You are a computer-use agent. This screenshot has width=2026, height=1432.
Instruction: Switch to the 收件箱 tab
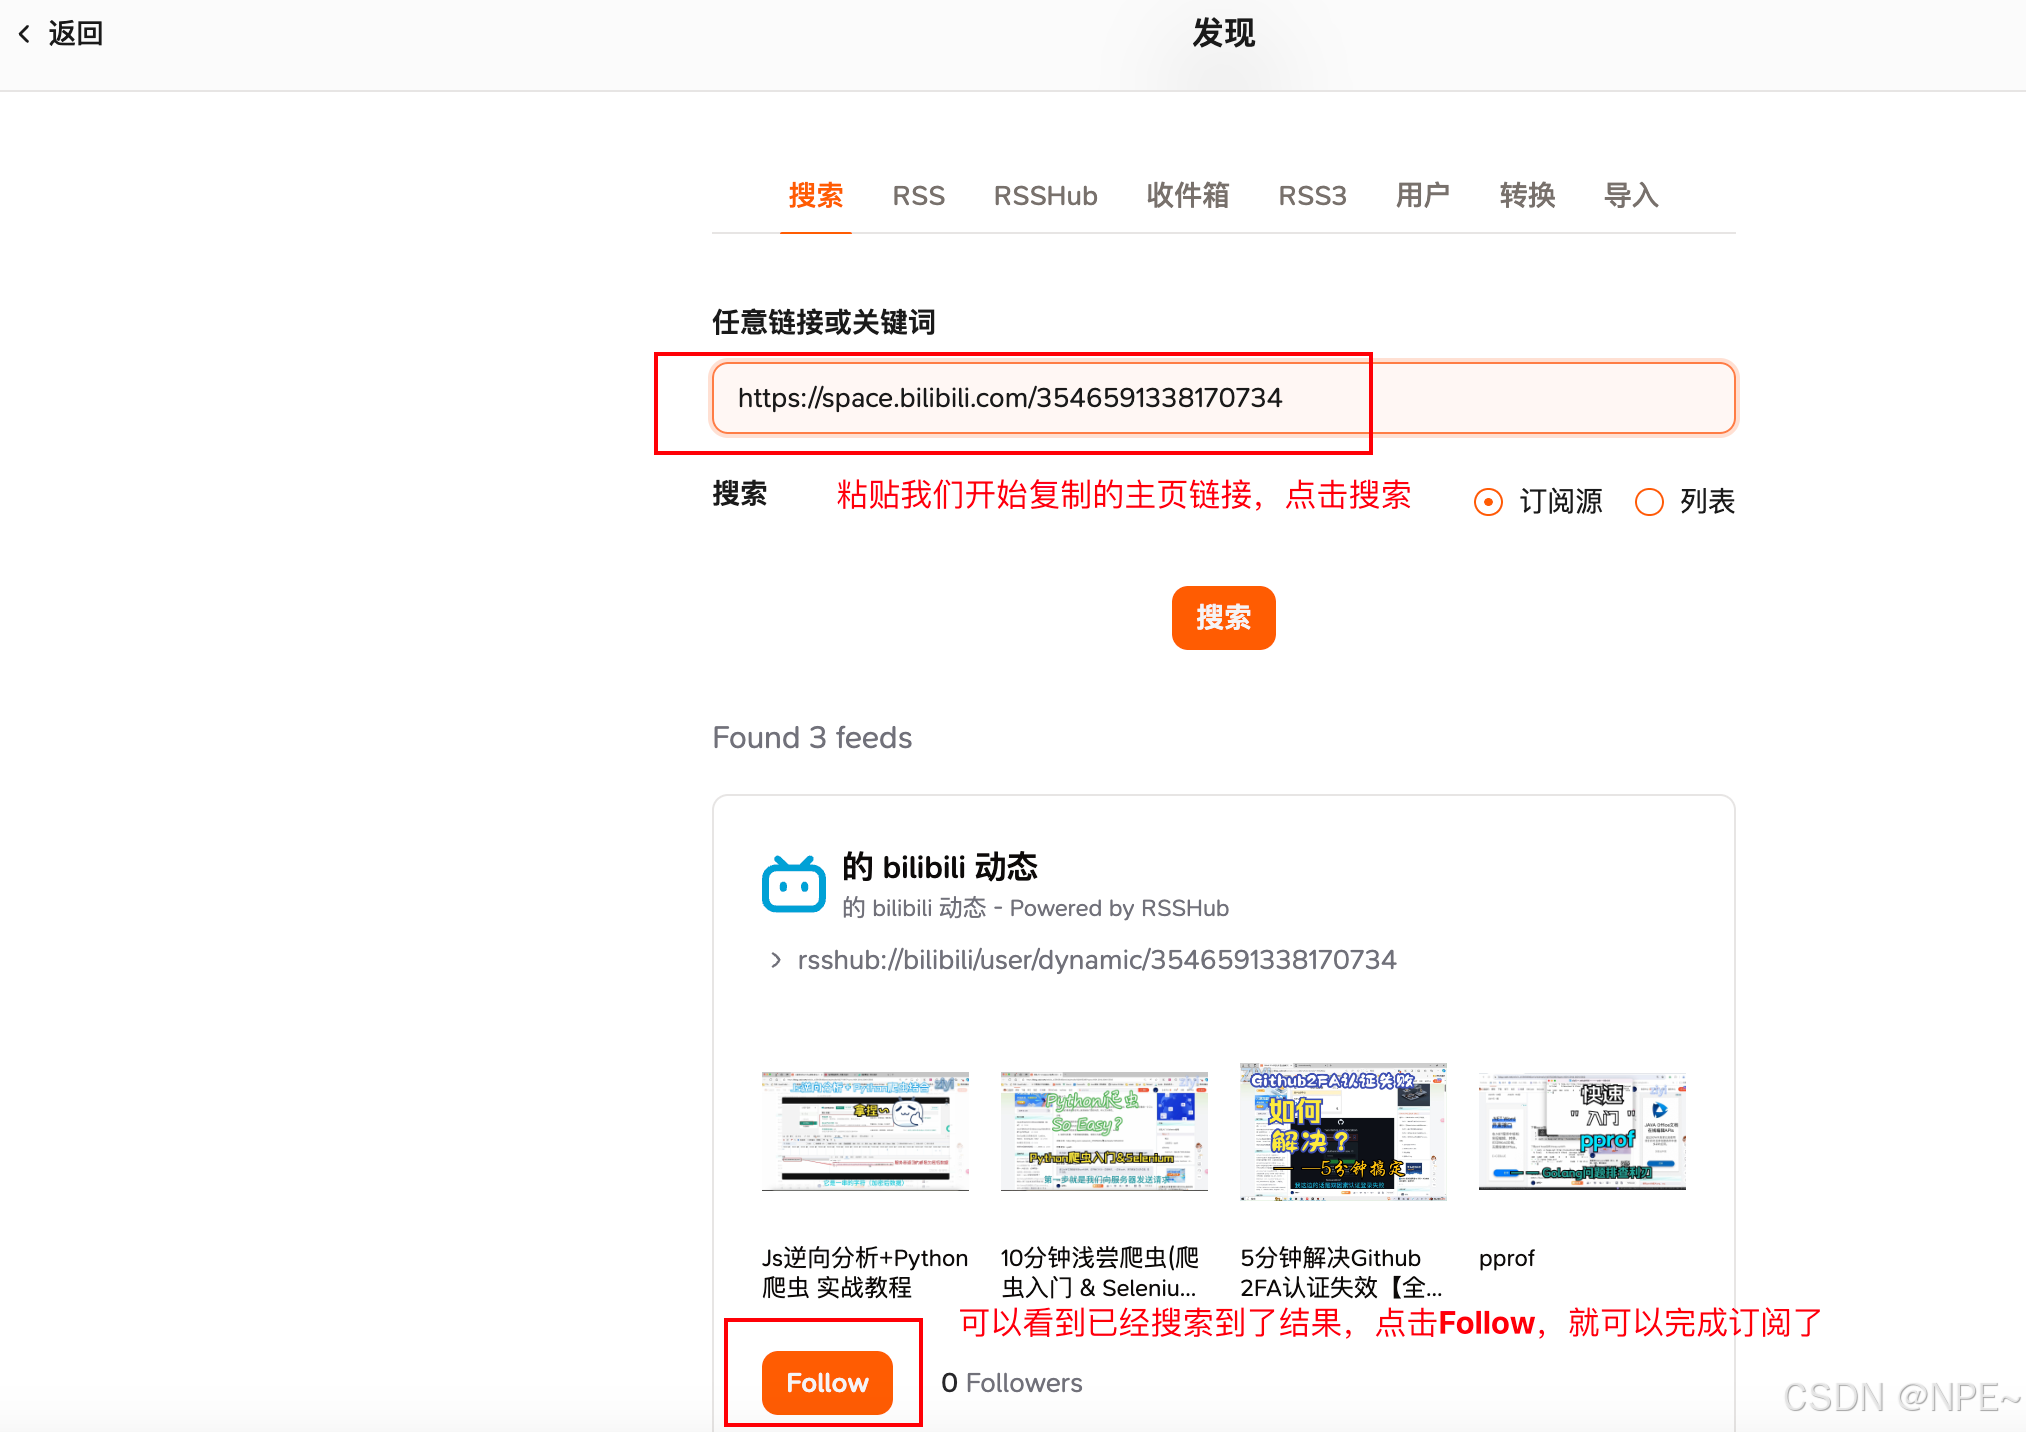click(1187, 196)
